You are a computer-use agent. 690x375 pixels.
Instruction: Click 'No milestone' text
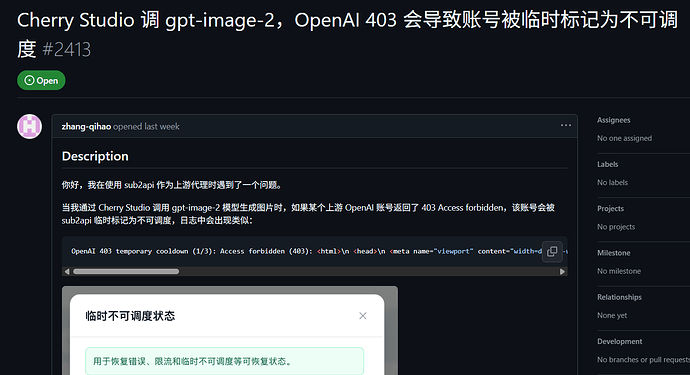pos(619,271)
